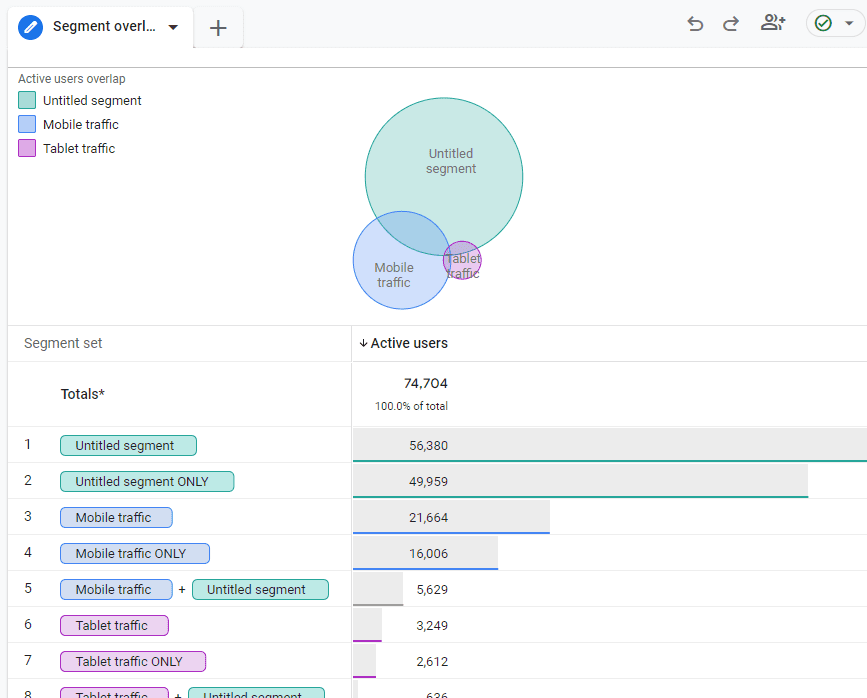The image size is (867, 698).
Task: Click the Untitled segment legend label
Action: [x=92, y=101]
